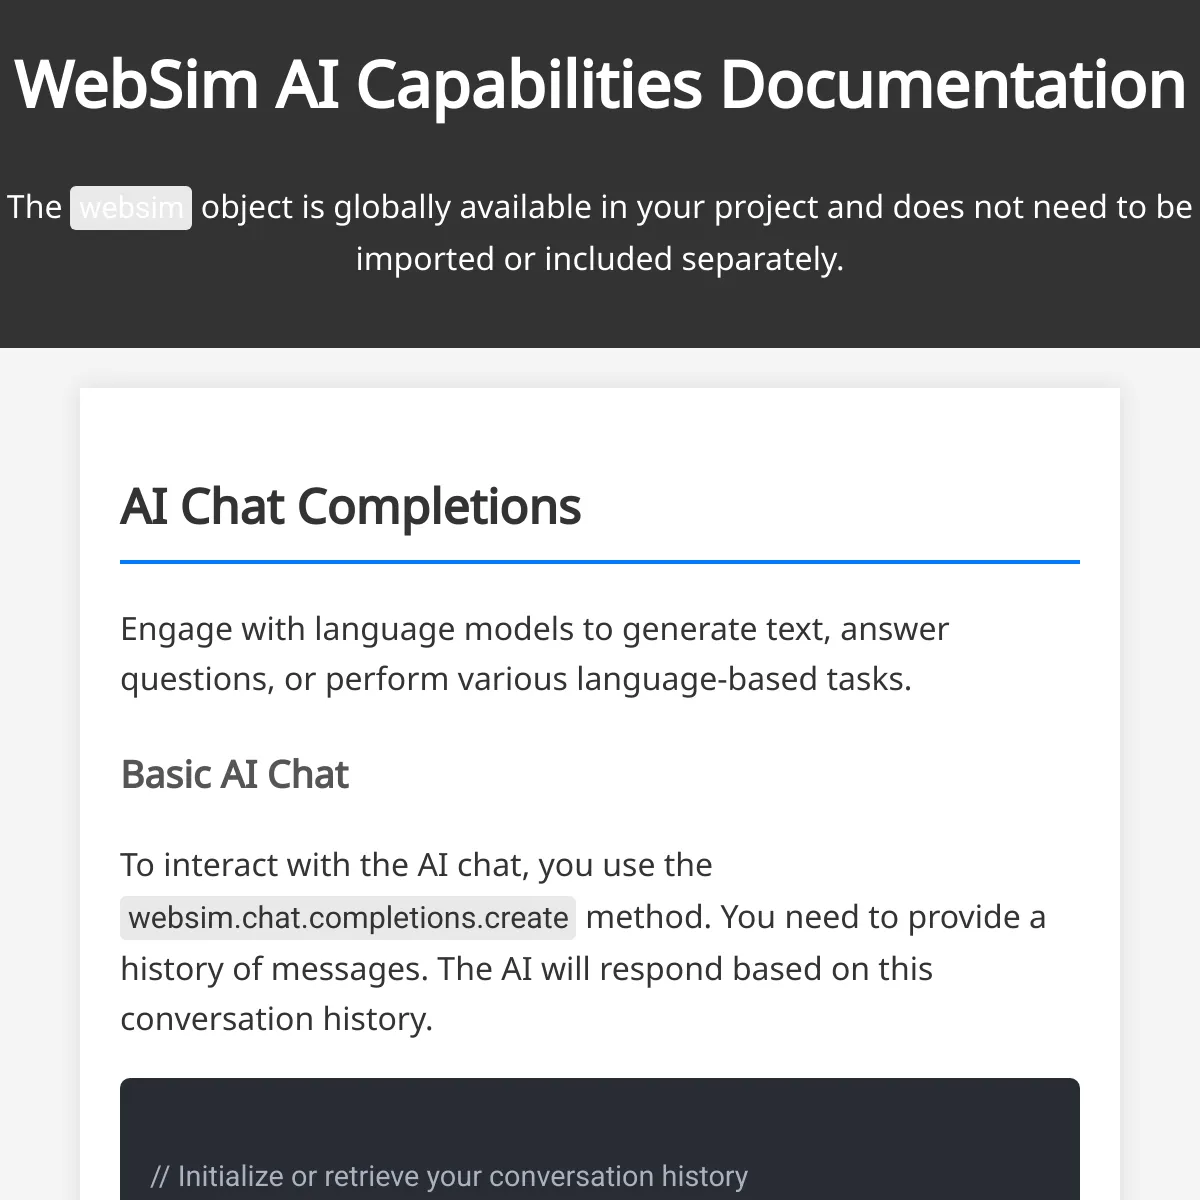Click the word 'WebSim' in the page title
Image resolution: width=1200 pixels, height=1200 pixels.
137,84
